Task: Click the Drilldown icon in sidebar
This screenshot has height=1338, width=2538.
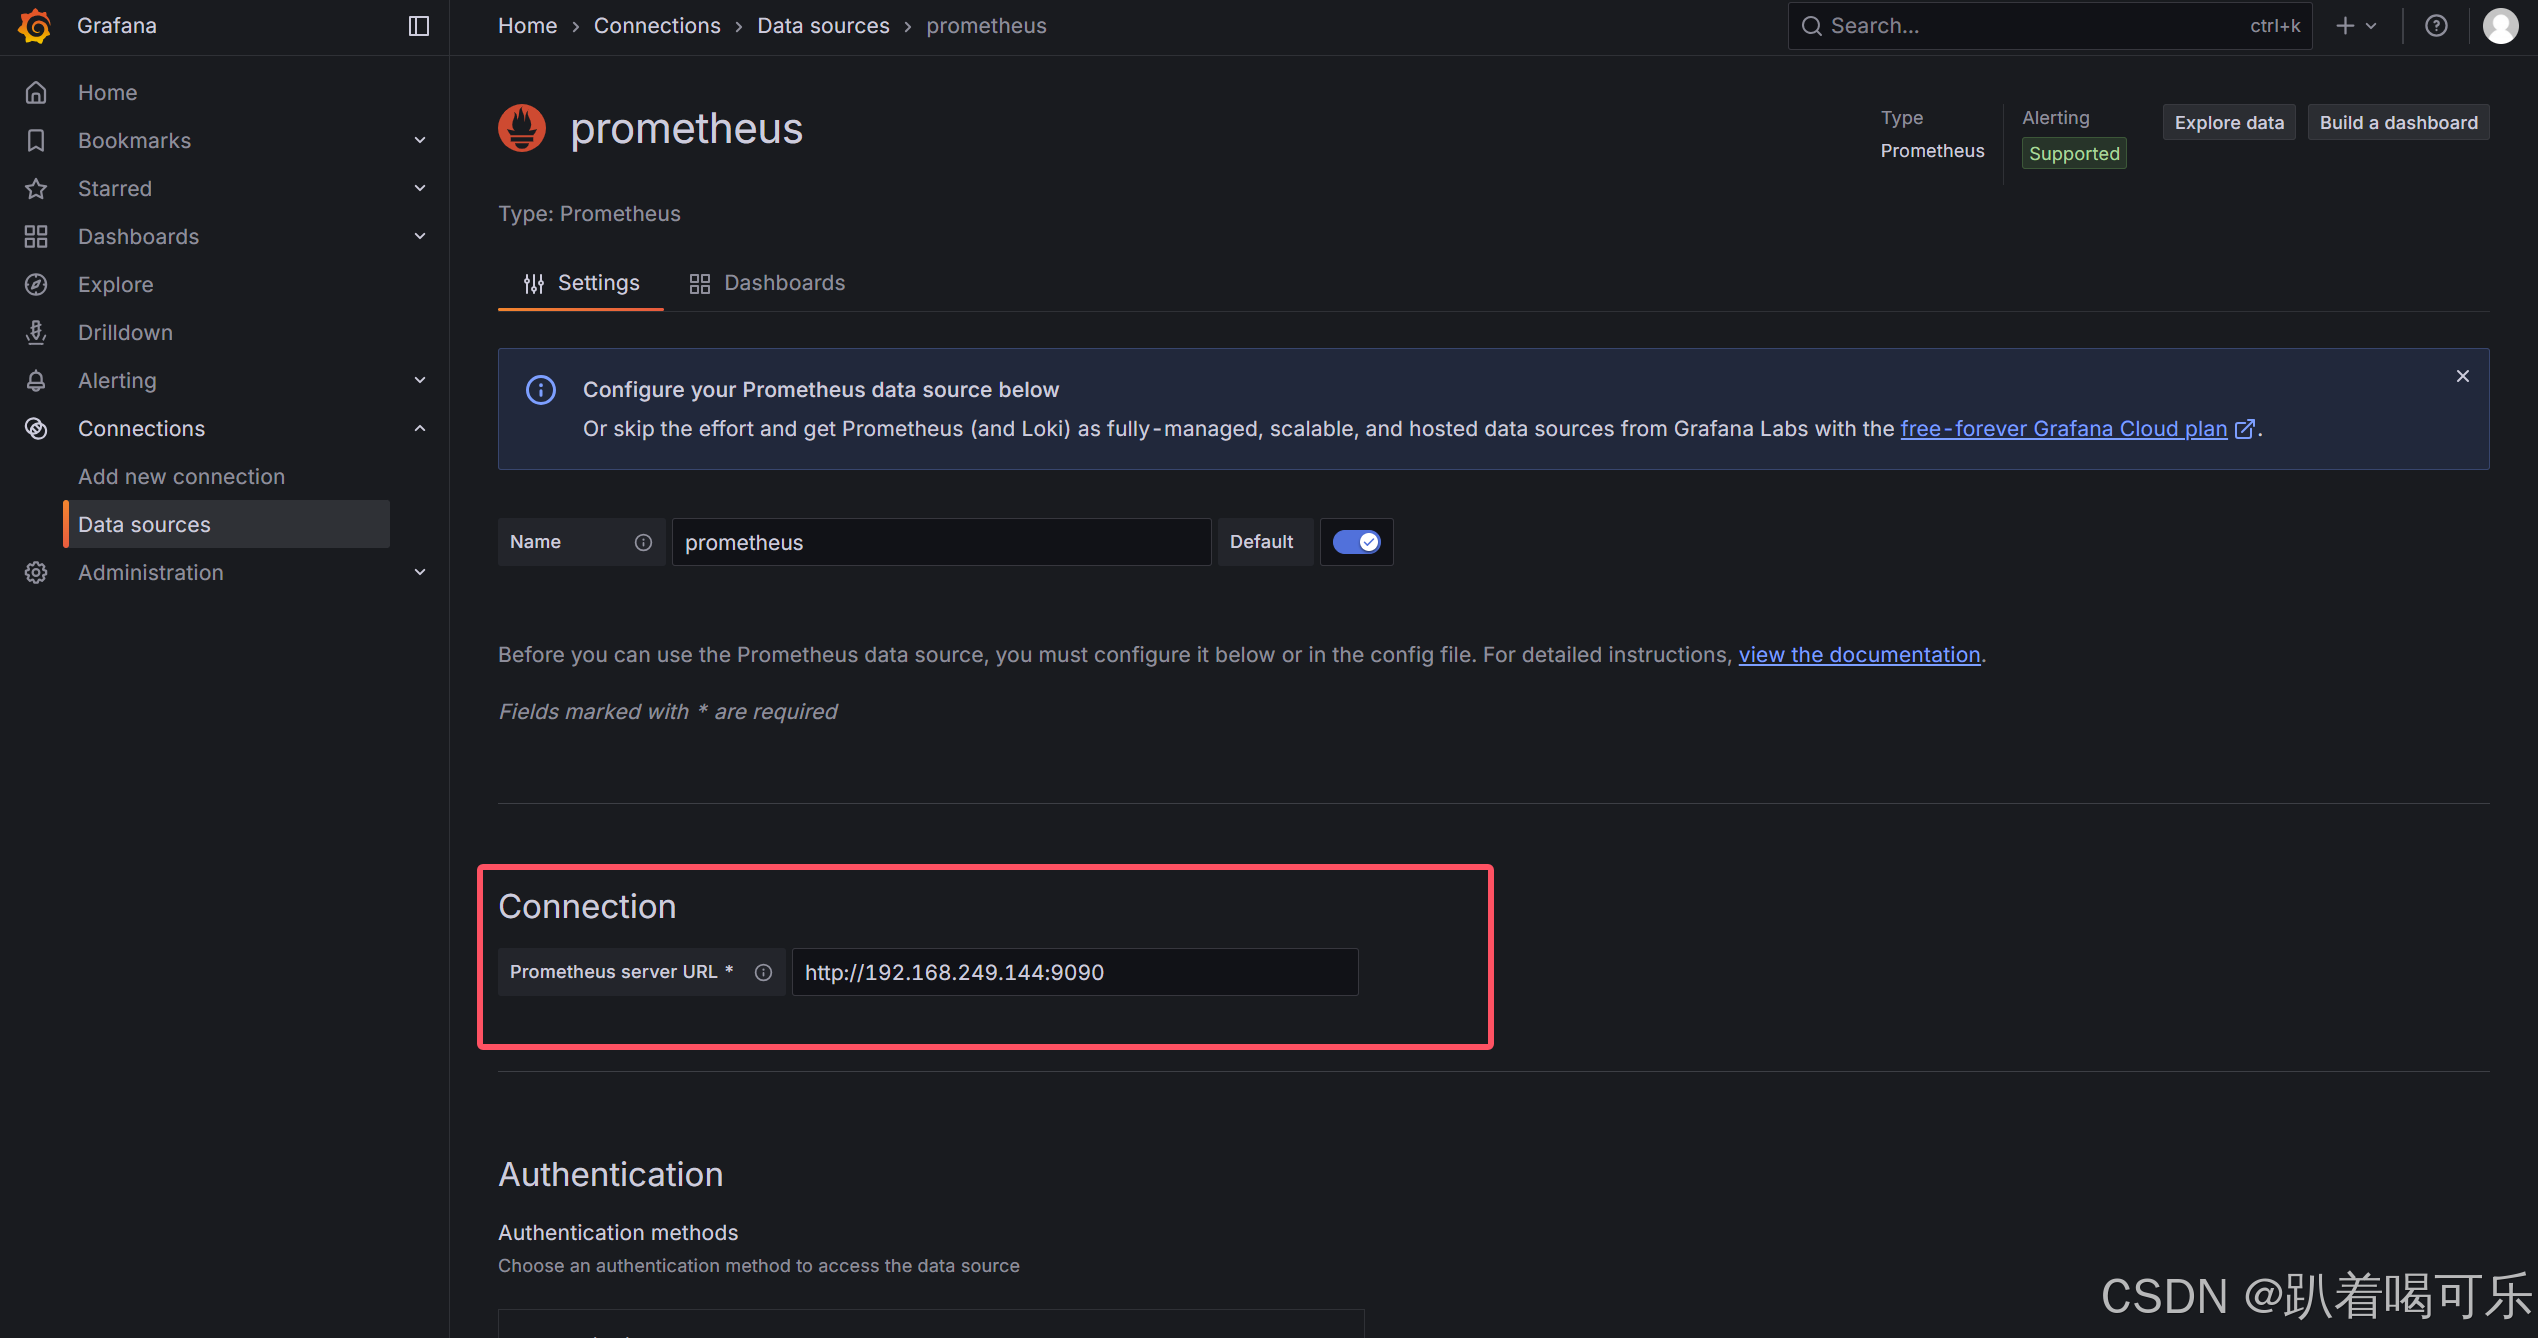Action: point(36,332)
